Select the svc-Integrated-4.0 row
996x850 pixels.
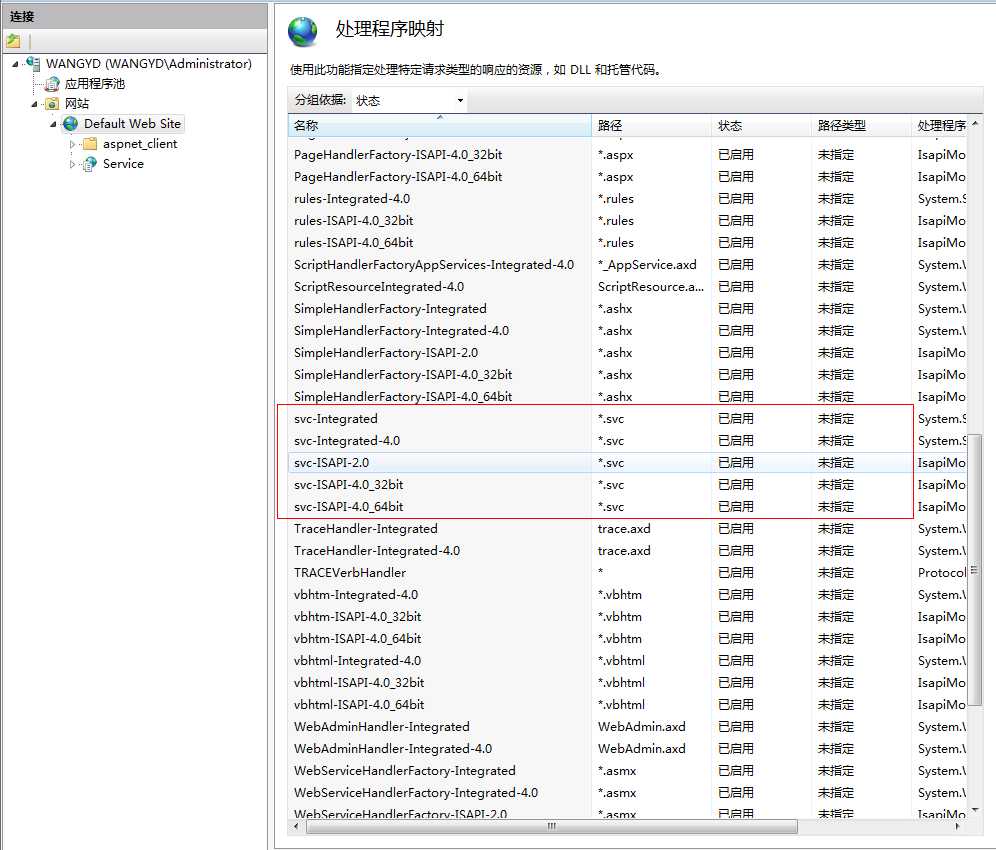[627, 441]
